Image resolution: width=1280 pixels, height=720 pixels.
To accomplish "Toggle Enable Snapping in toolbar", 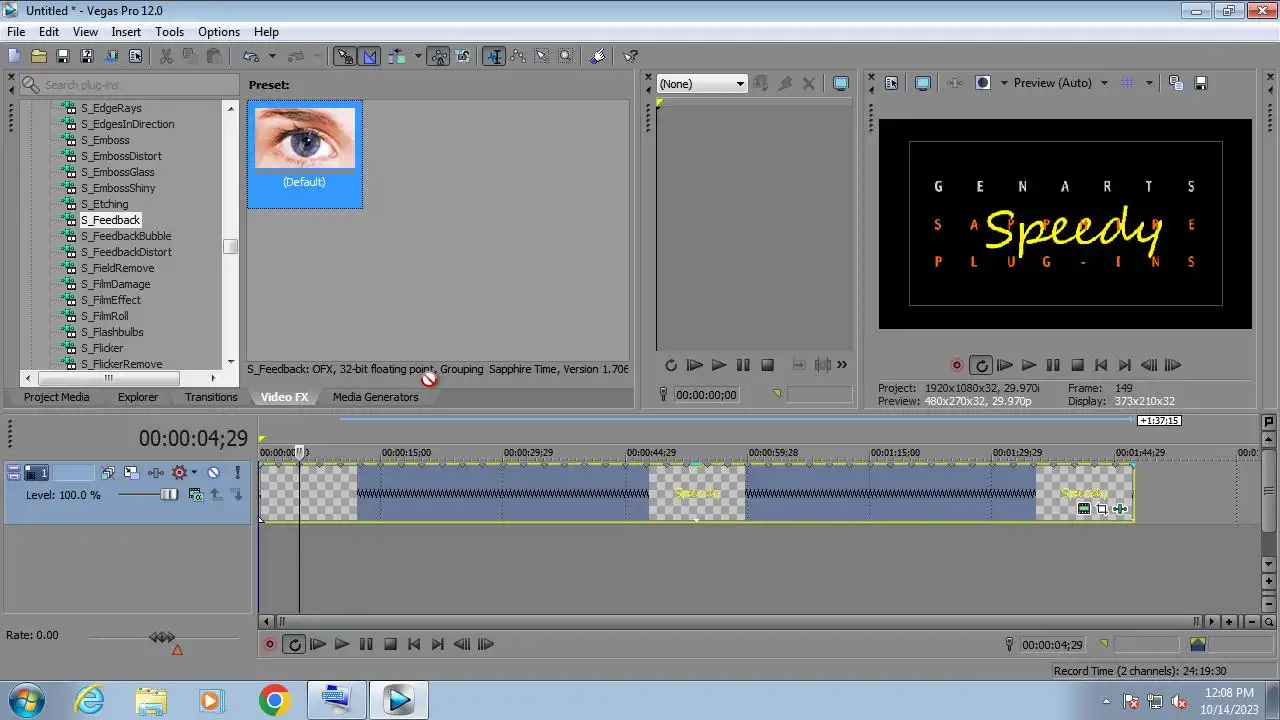I will (345, 57).
